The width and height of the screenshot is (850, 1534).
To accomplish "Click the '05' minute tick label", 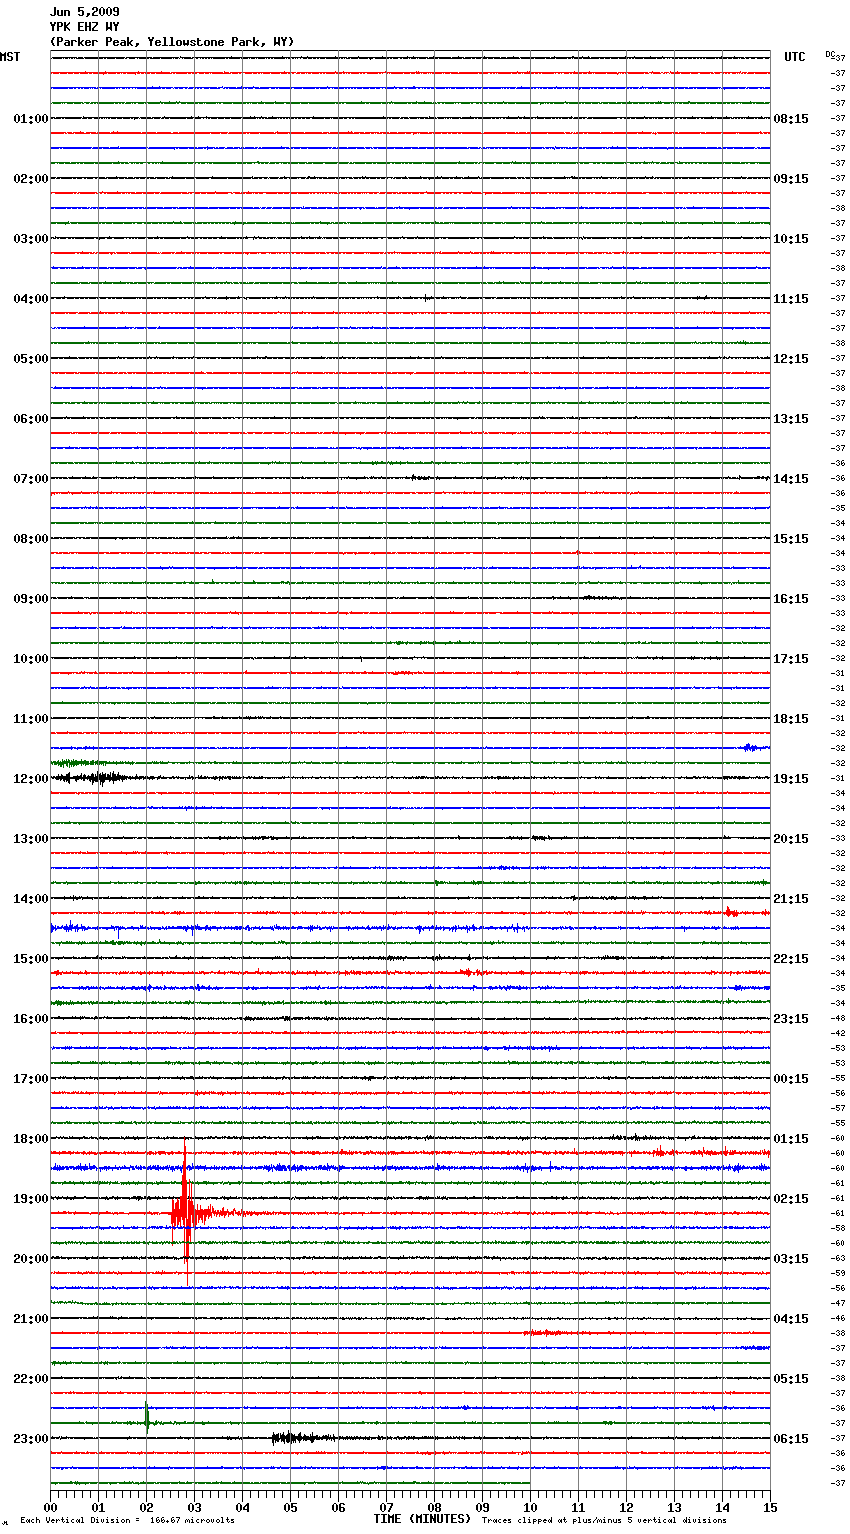I will (291, 1507).
